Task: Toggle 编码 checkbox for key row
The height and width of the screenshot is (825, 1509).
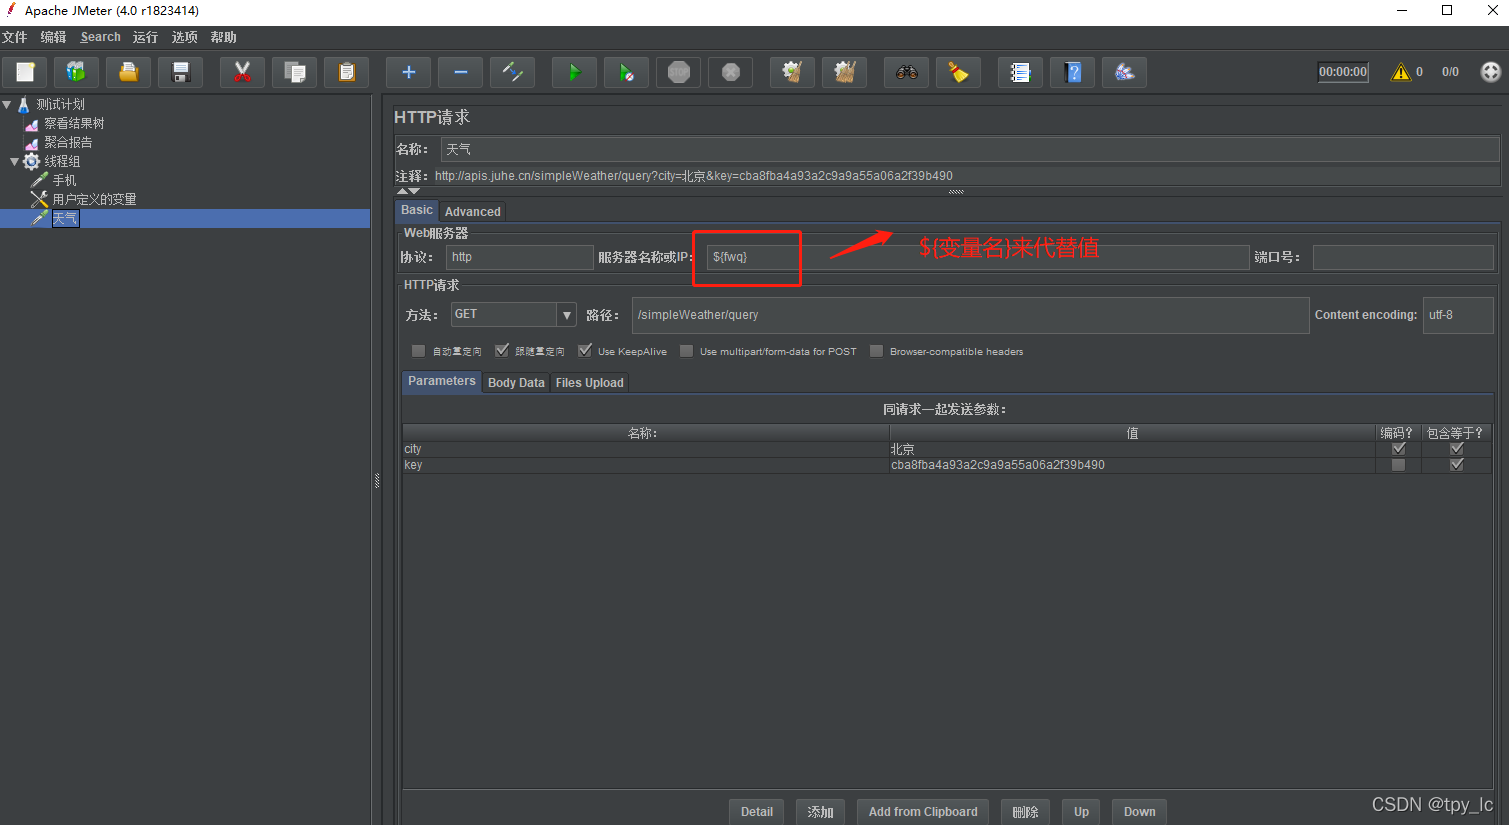Action: tap(1398, 465)
